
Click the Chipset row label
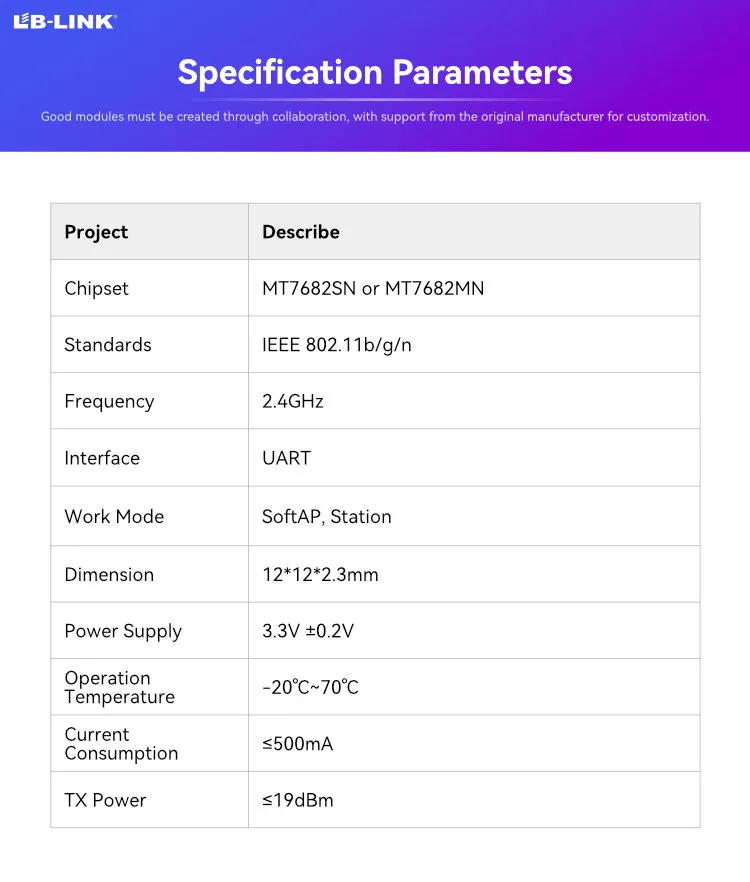(x=96, y=288)
